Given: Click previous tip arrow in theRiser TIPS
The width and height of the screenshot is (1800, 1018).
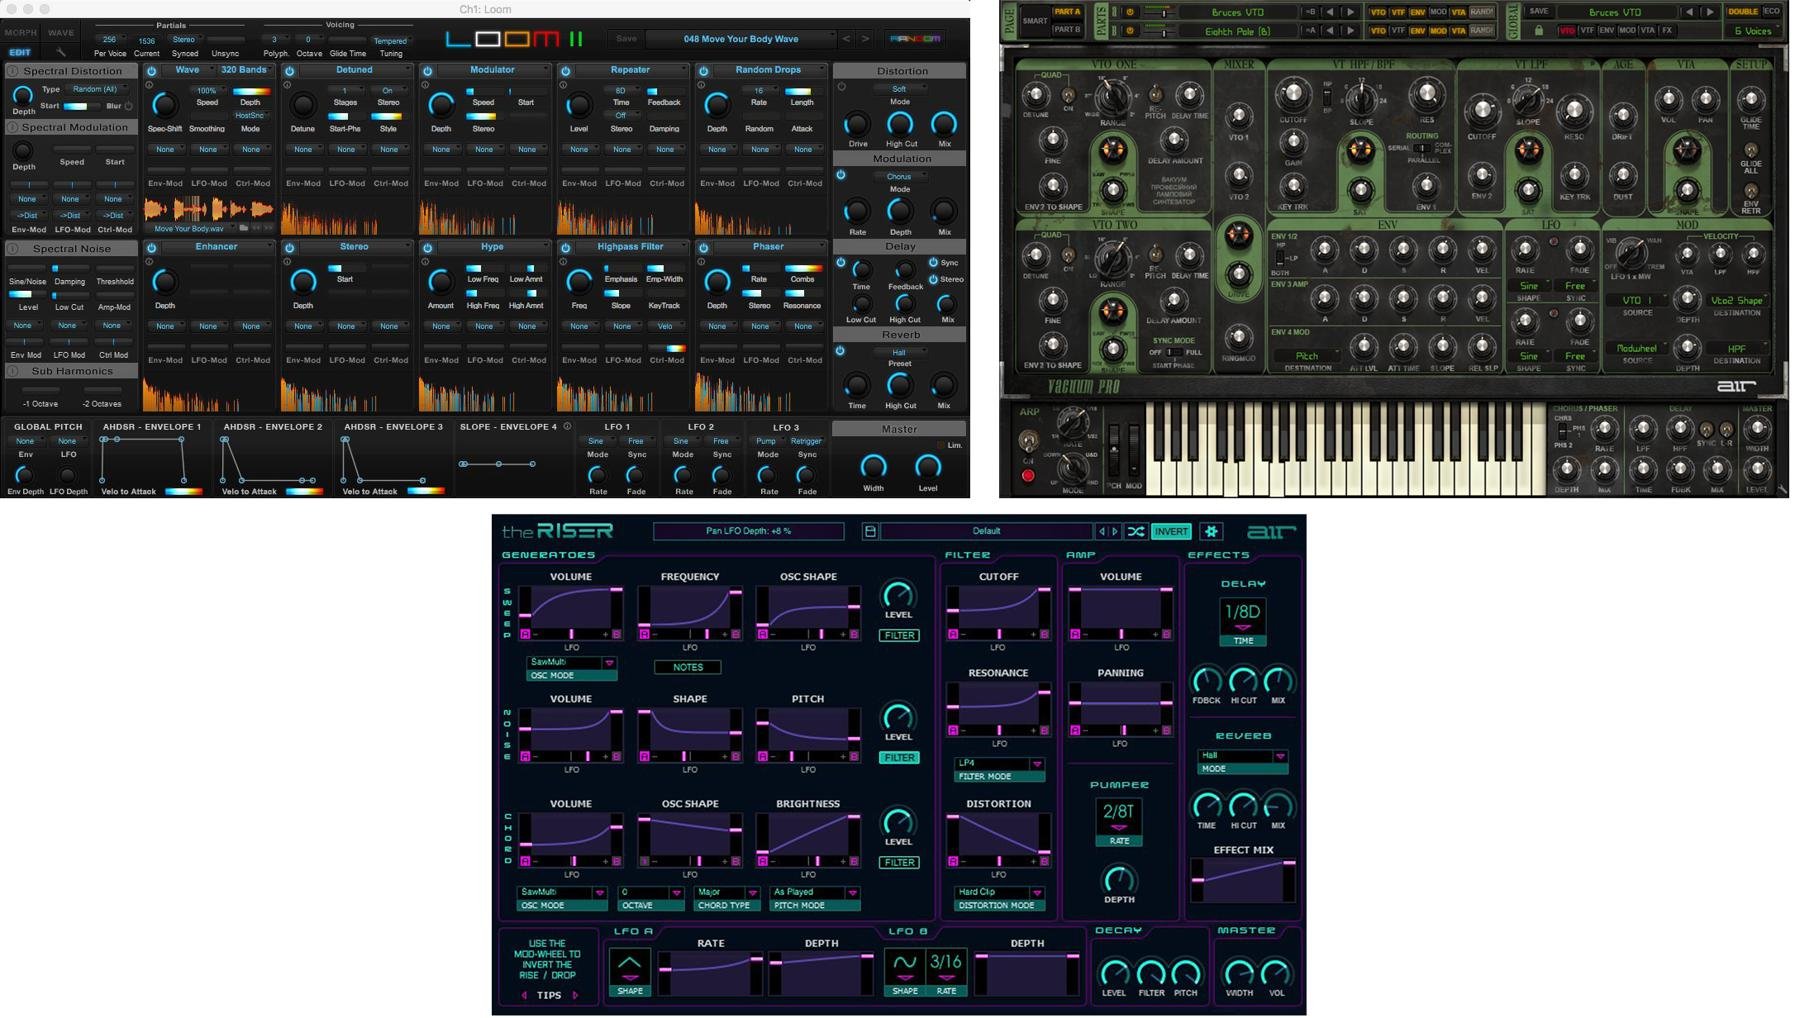Looking at the screenshot, I should point(525,995).
